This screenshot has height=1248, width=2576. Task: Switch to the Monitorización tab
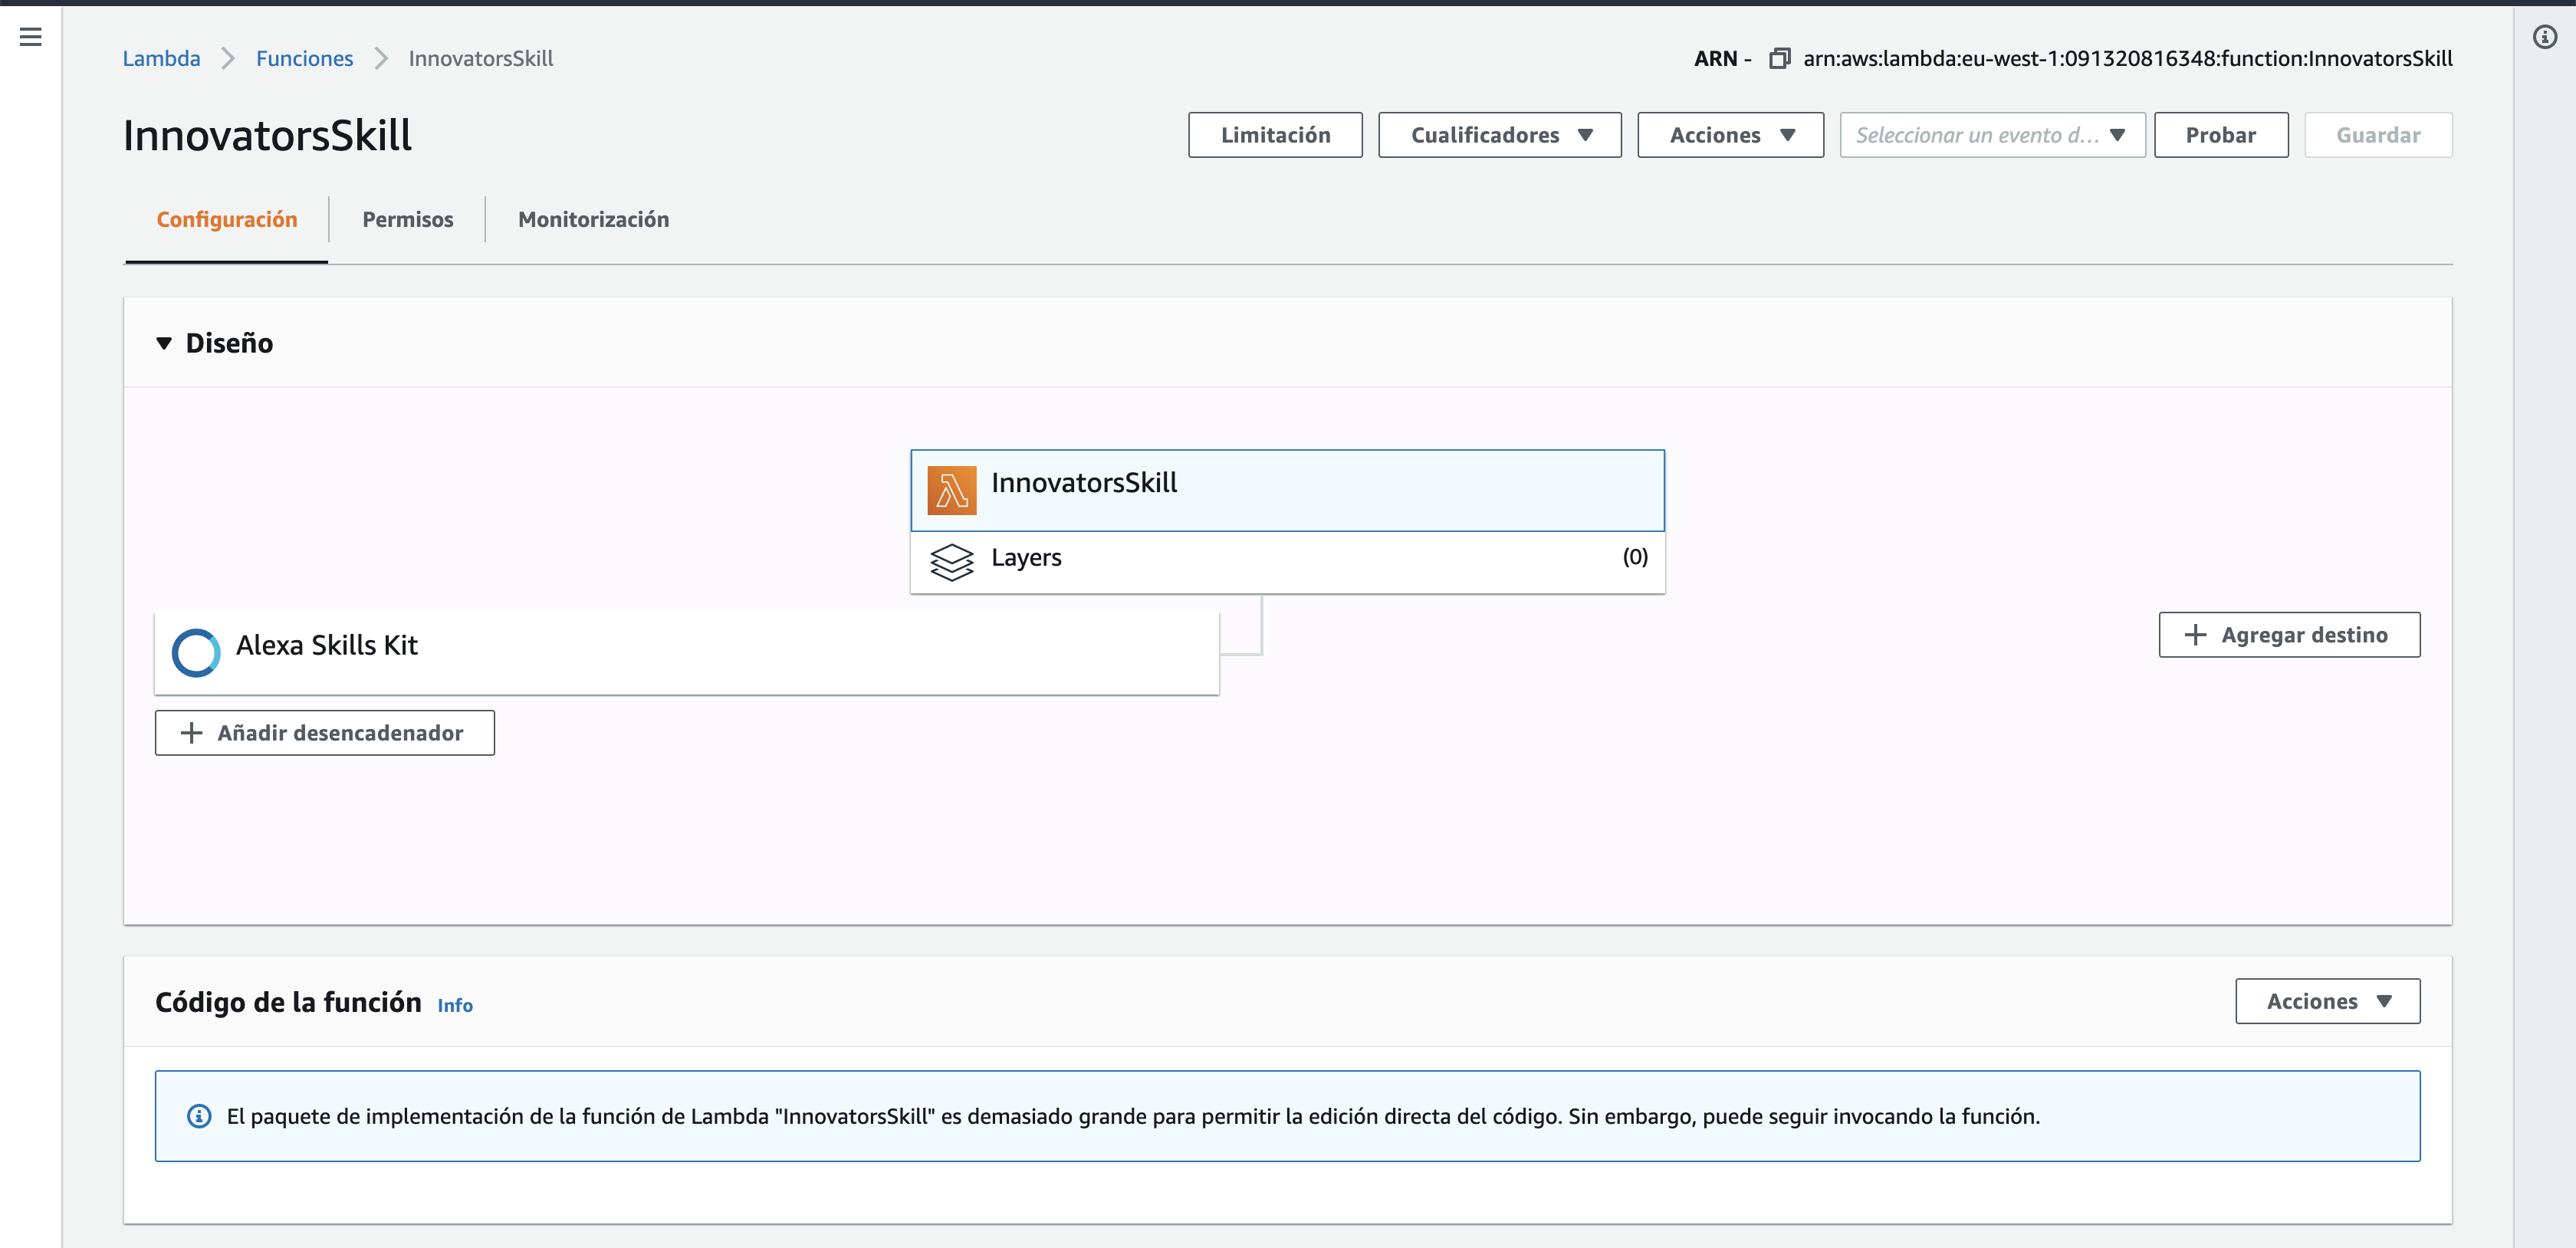(x=593, y=219)
